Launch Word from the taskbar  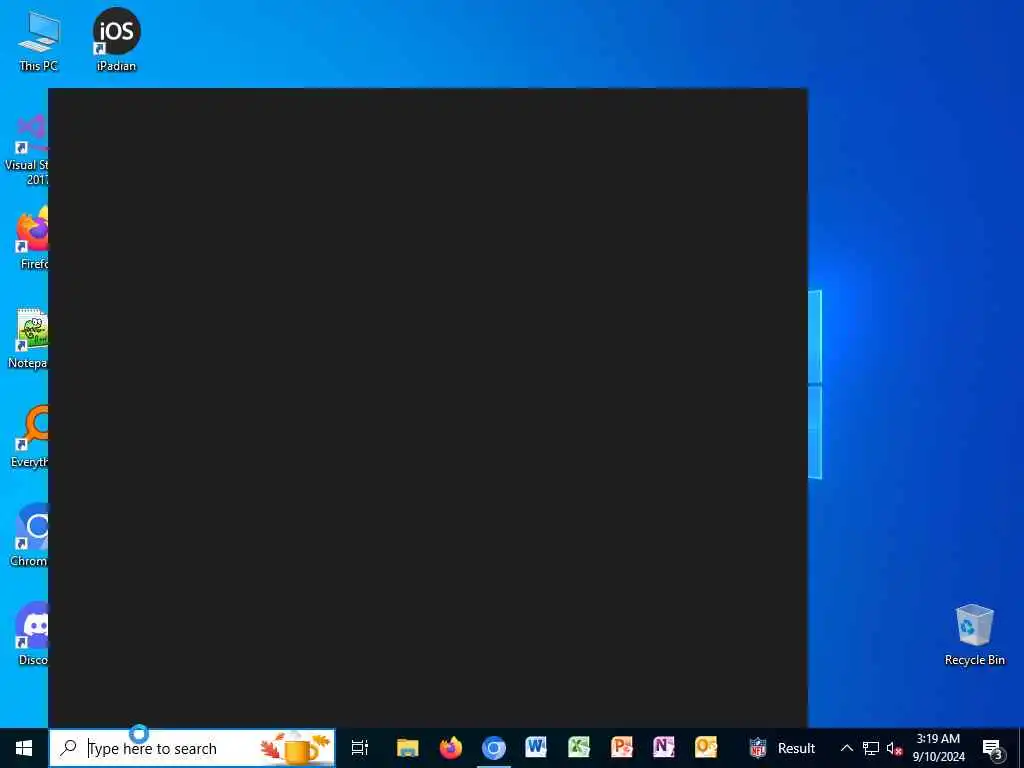pos(536,748)
